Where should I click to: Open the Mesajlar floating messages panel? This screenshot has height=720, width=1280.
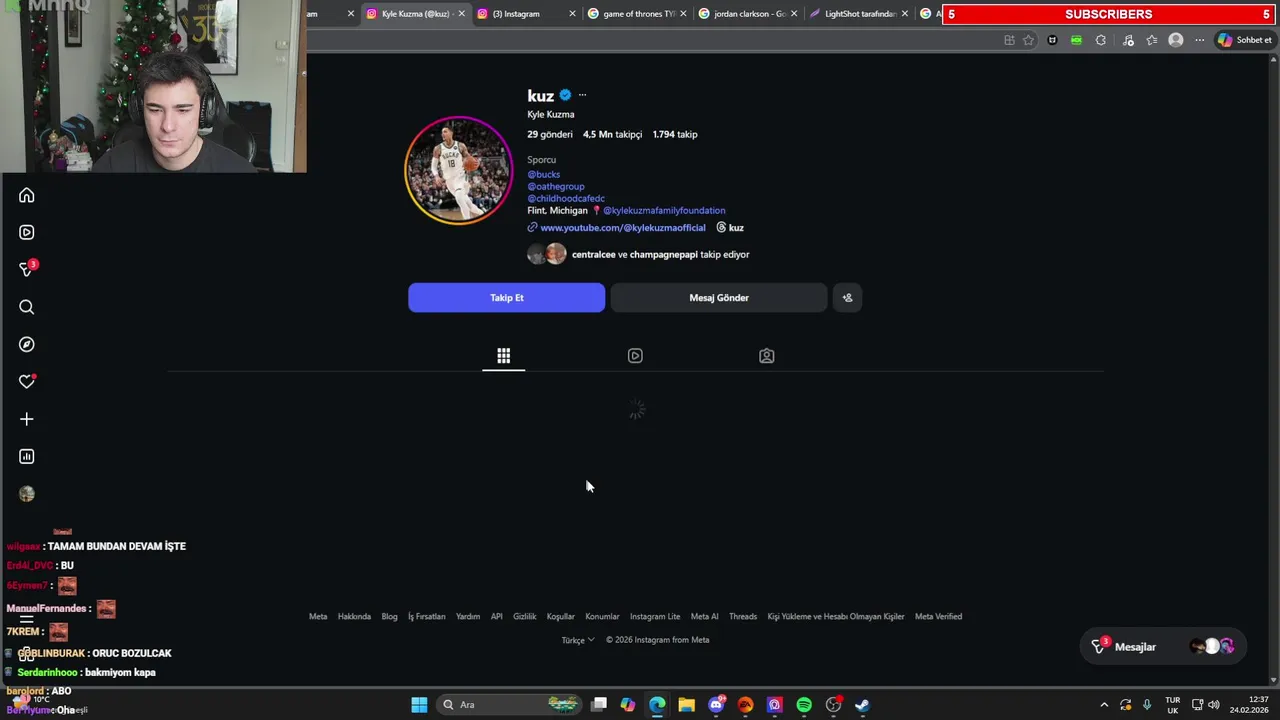point(1165,647)
